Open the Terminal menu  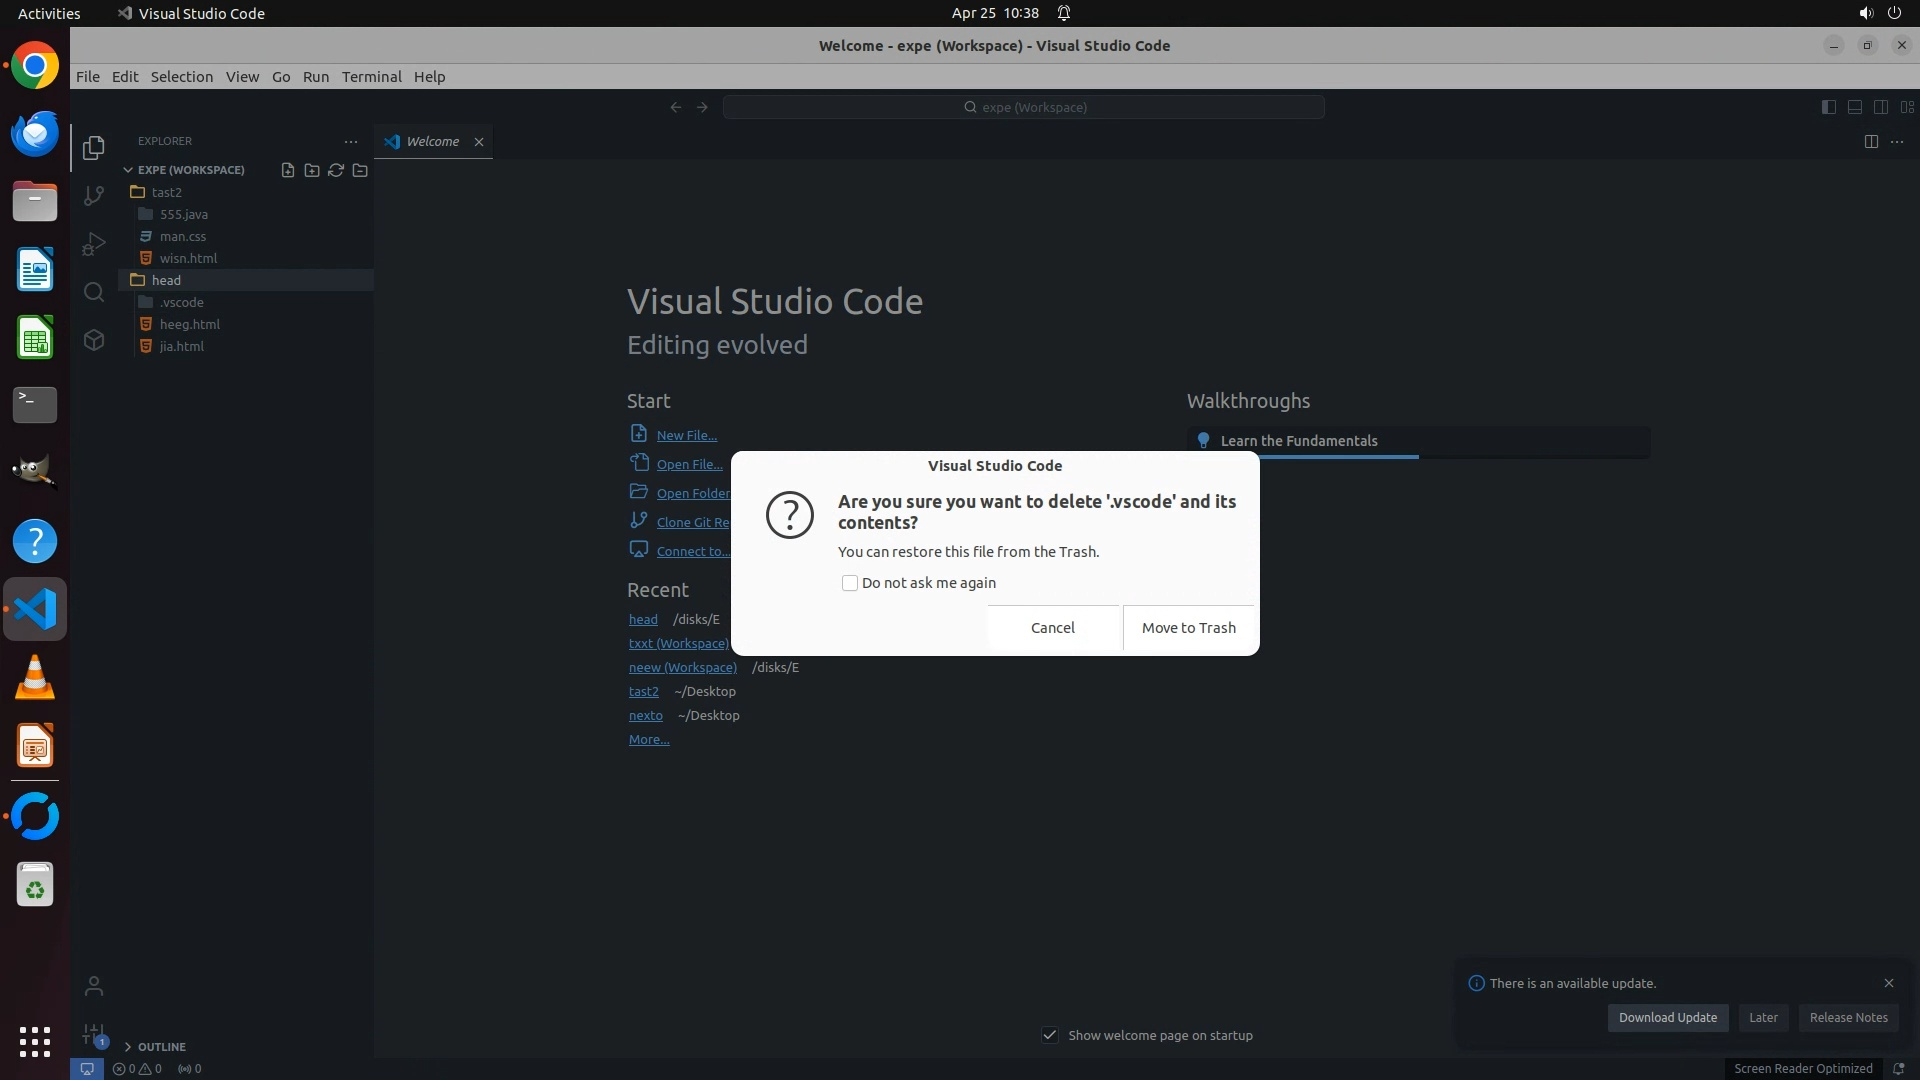pyautogui.click(x=371, y=77)
